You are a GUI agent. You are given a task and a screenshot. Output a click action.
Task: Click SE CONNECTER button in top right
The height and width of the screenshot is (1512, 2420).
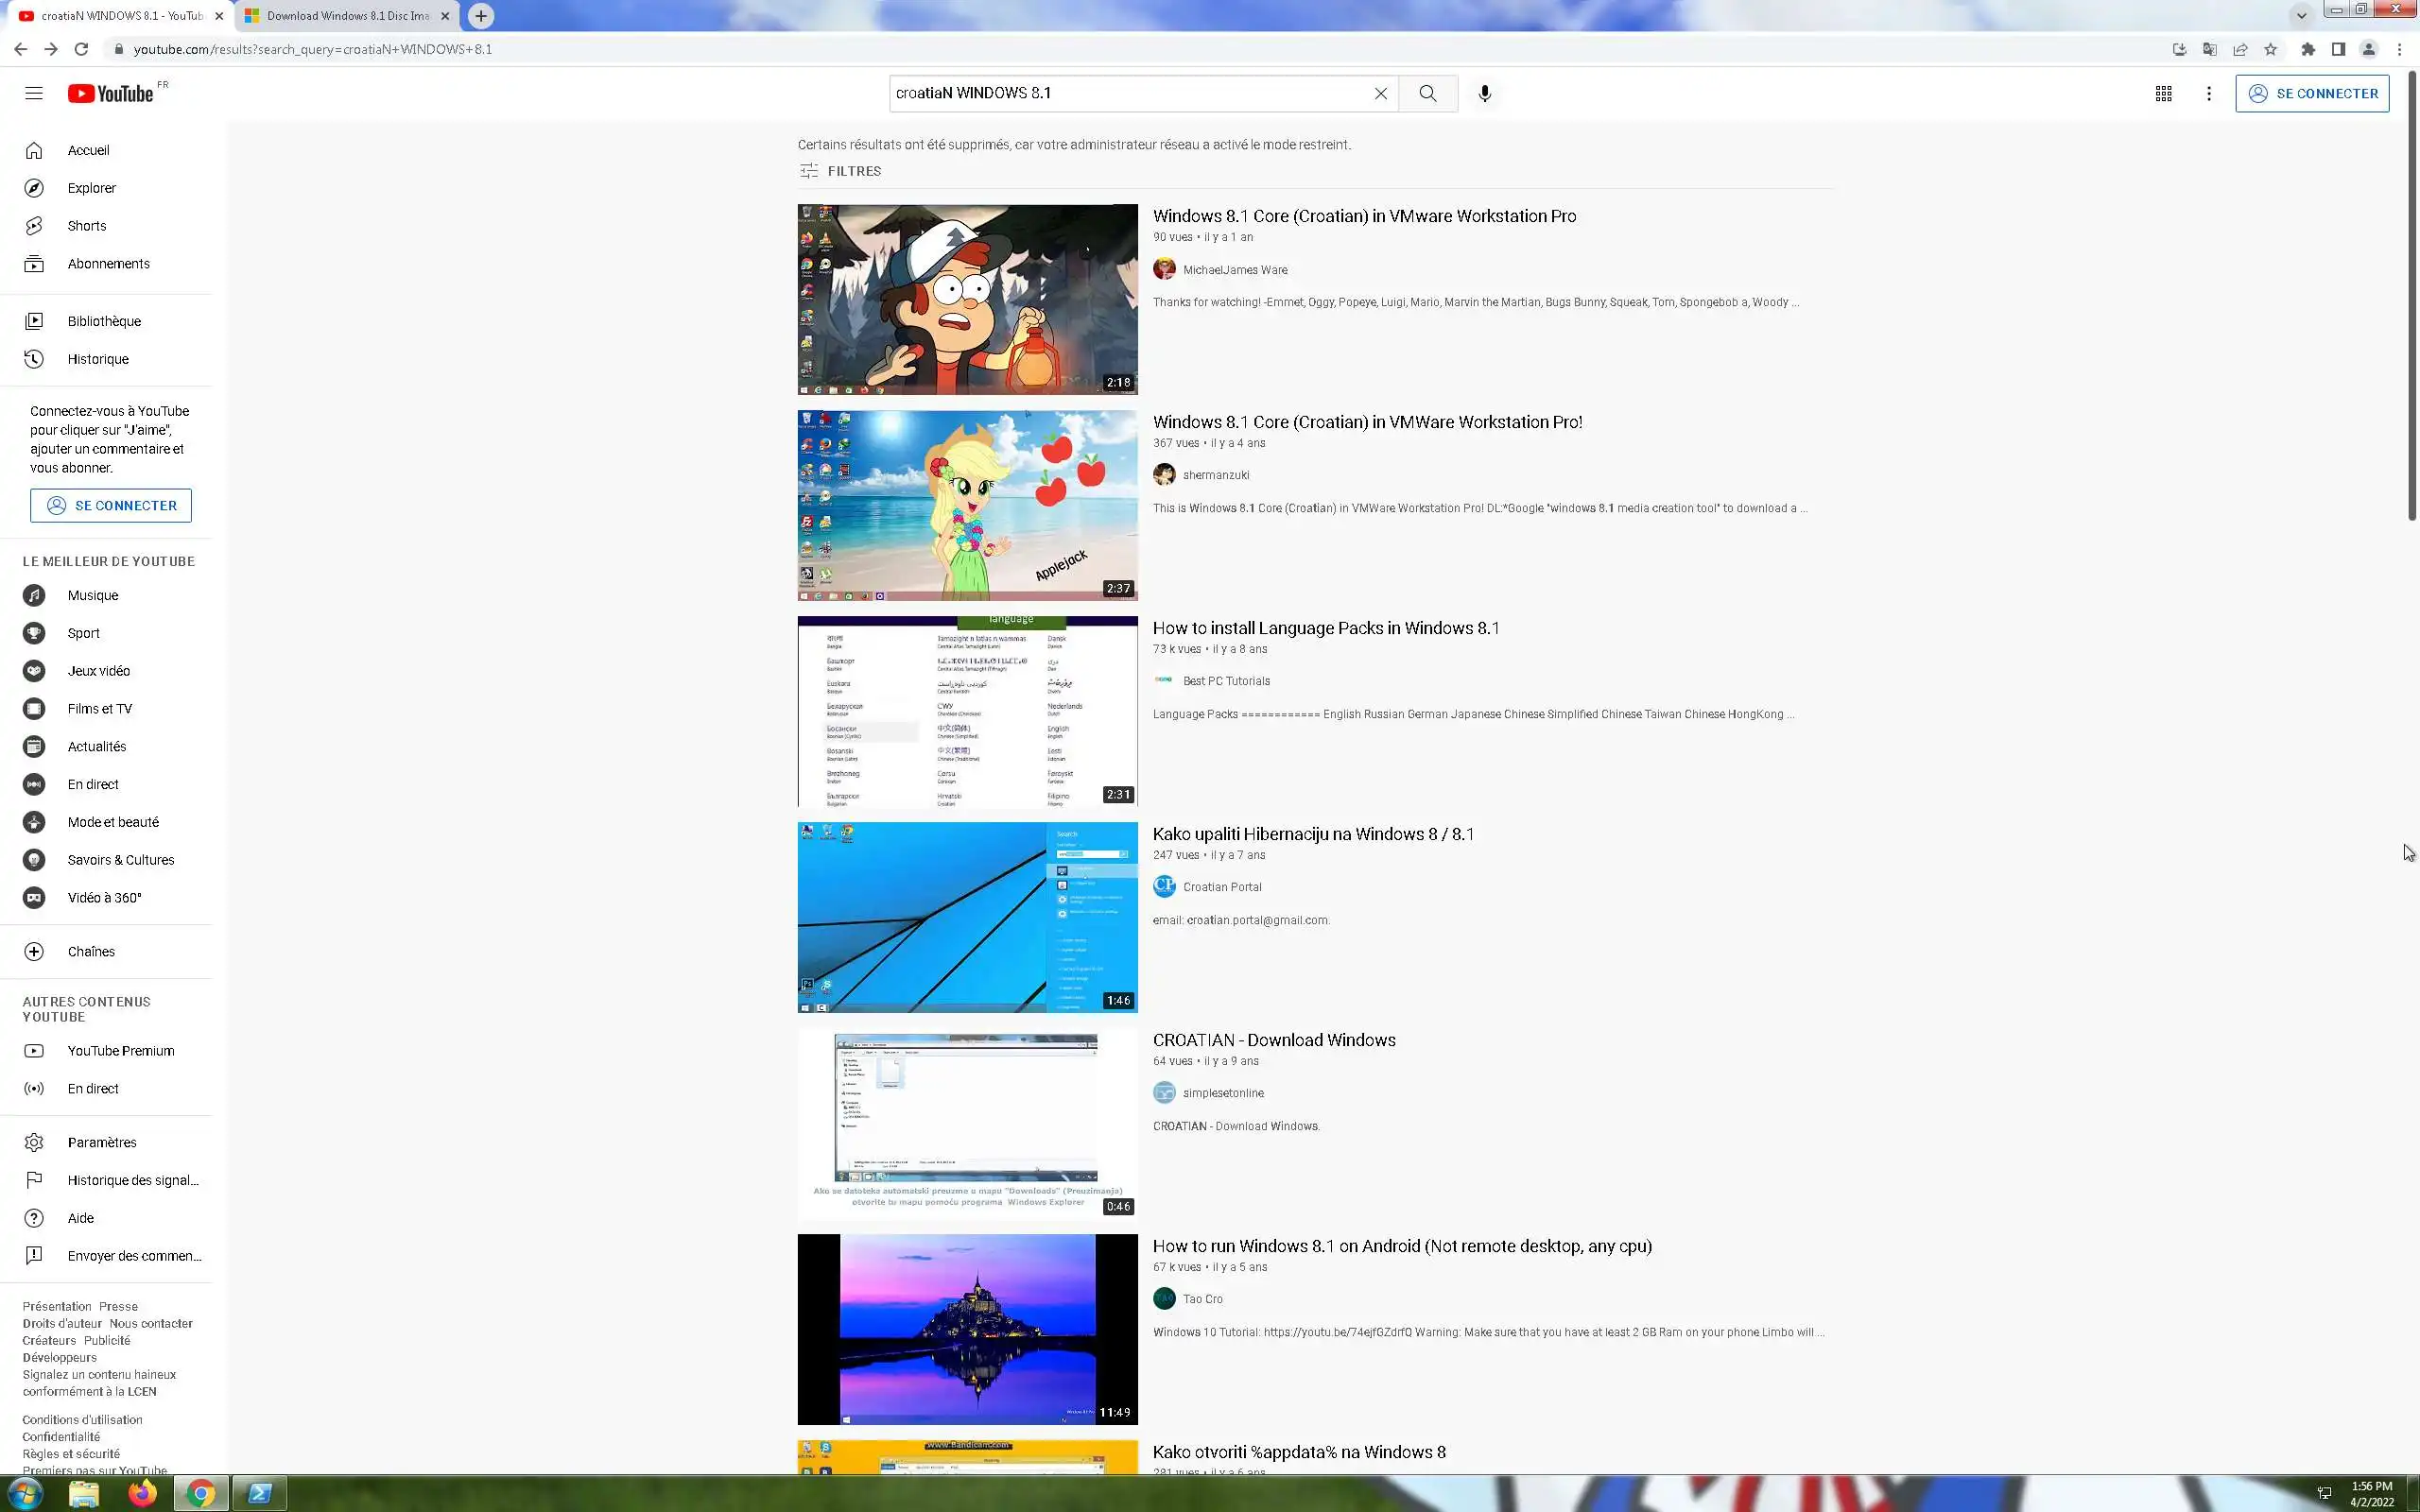pyautogui.click(x=2312, y=93)
